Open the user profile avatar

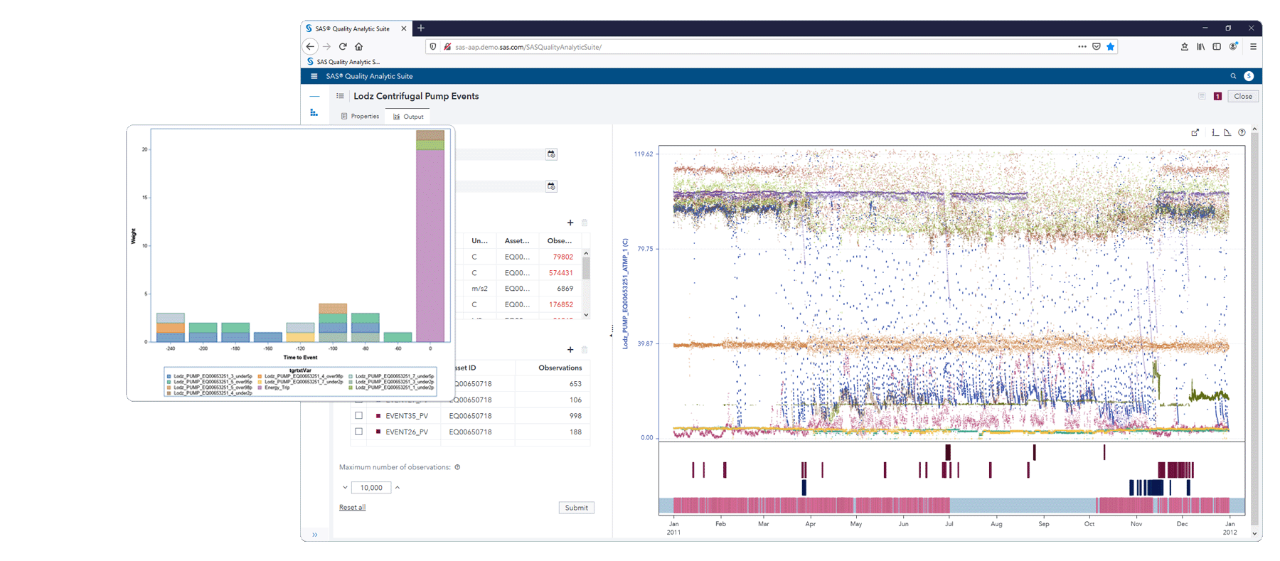tap(1249, 76)
